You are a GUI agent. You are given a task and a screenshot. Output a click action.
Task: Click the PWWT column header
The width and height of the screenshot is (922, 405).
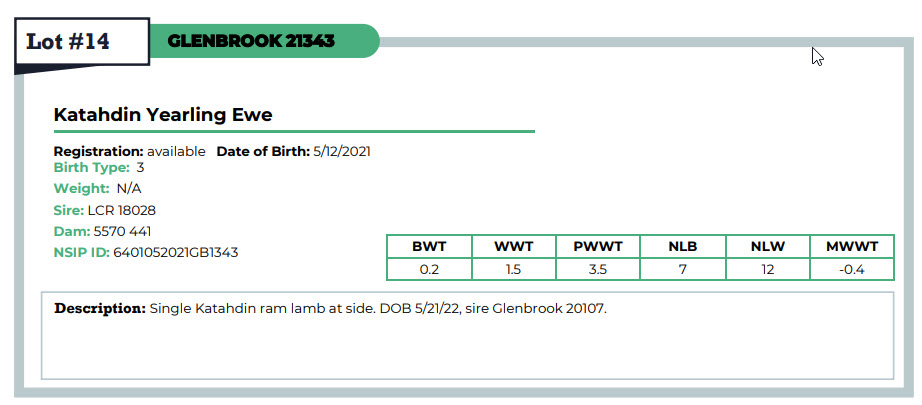pos(598,247)
